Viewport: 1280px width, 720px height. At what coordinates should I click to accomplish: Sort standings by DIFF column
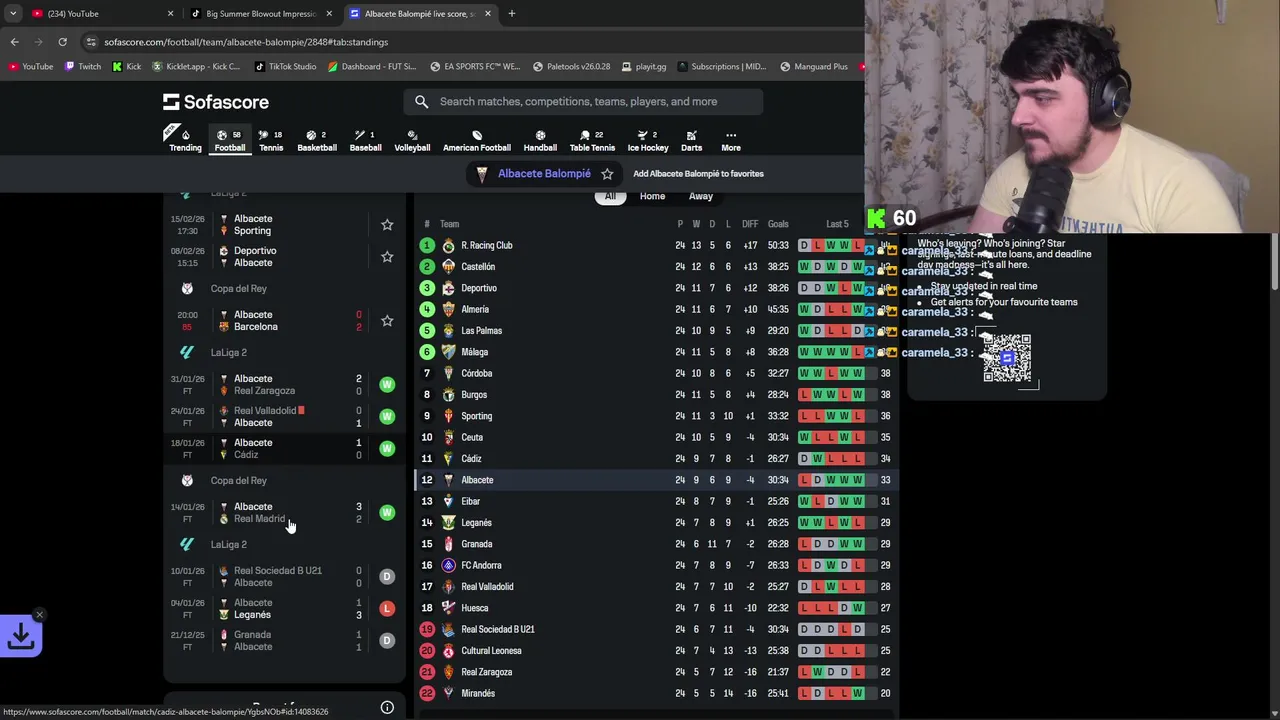[x=750, y=224]
